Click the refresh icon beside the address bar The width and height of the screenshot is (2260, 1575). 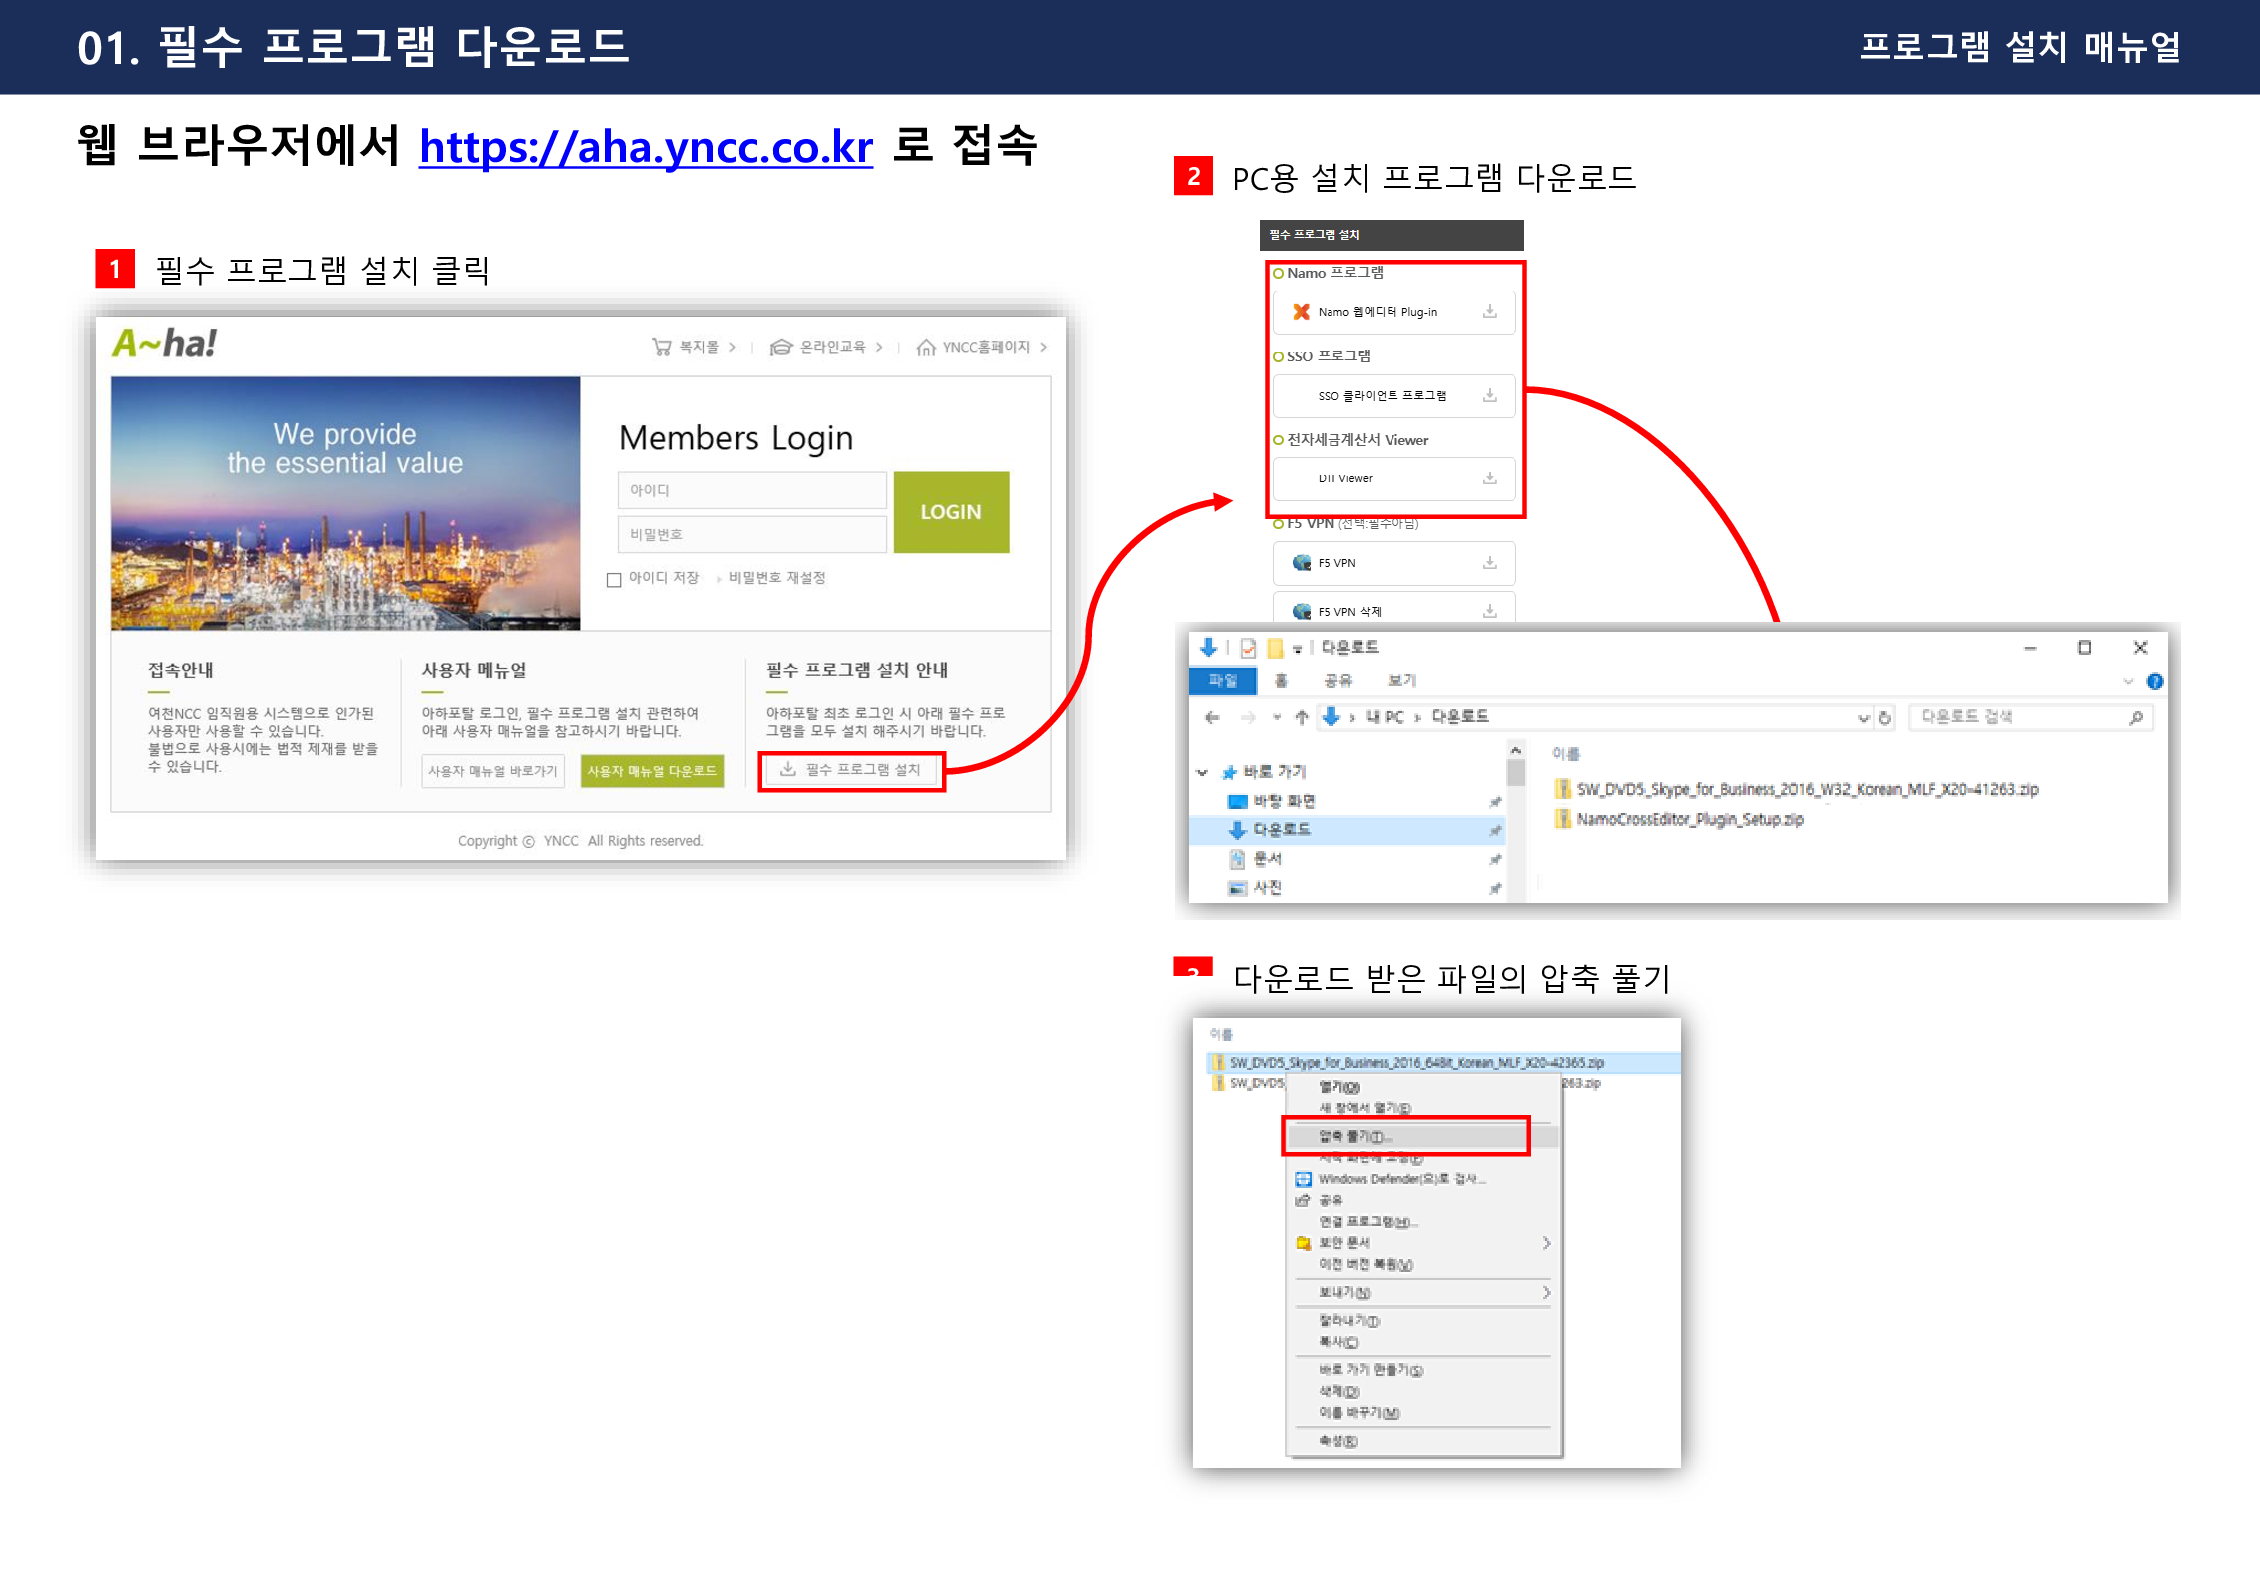coord(1884,717)
